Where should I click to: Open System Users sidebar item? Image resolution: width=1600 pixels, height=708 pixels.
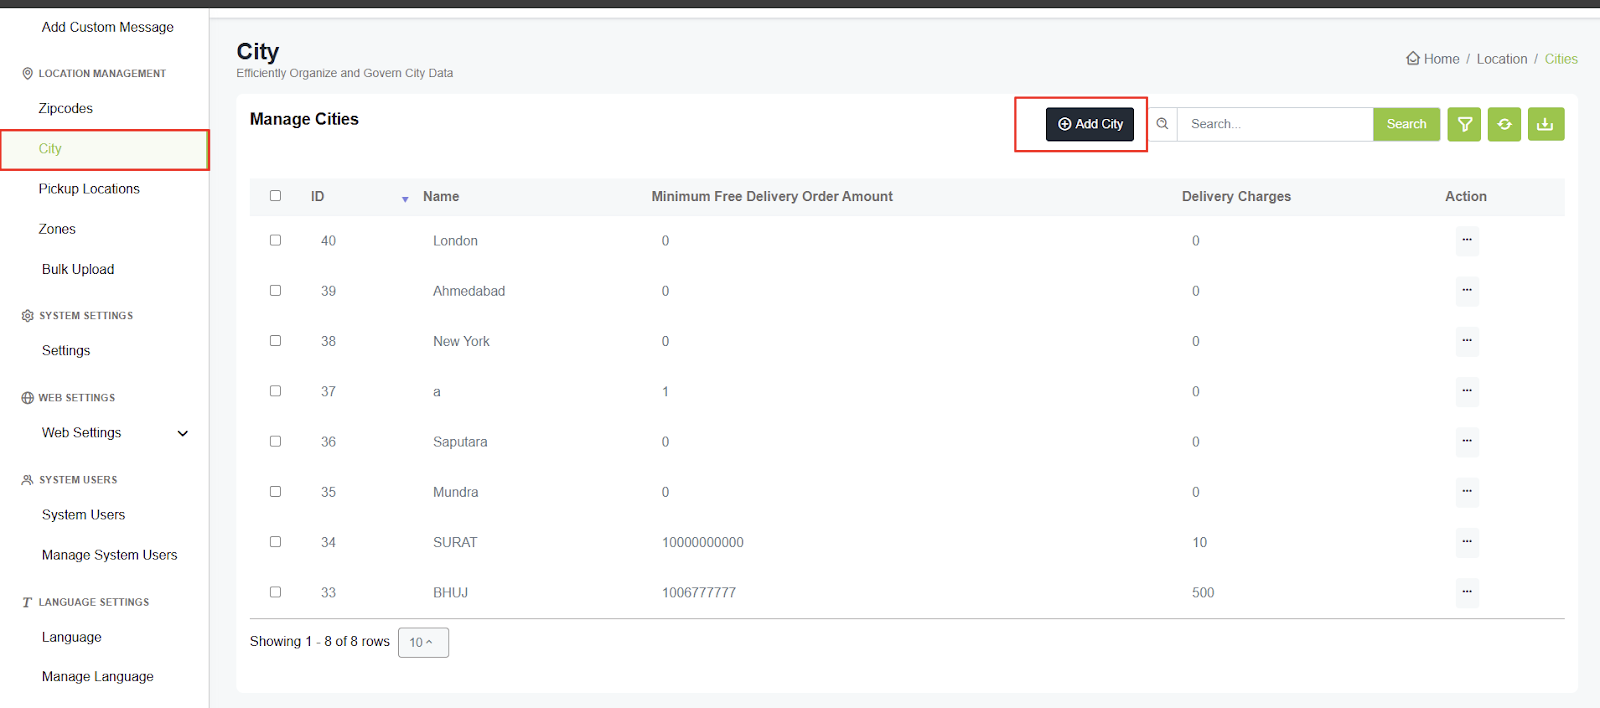point(83,515)
